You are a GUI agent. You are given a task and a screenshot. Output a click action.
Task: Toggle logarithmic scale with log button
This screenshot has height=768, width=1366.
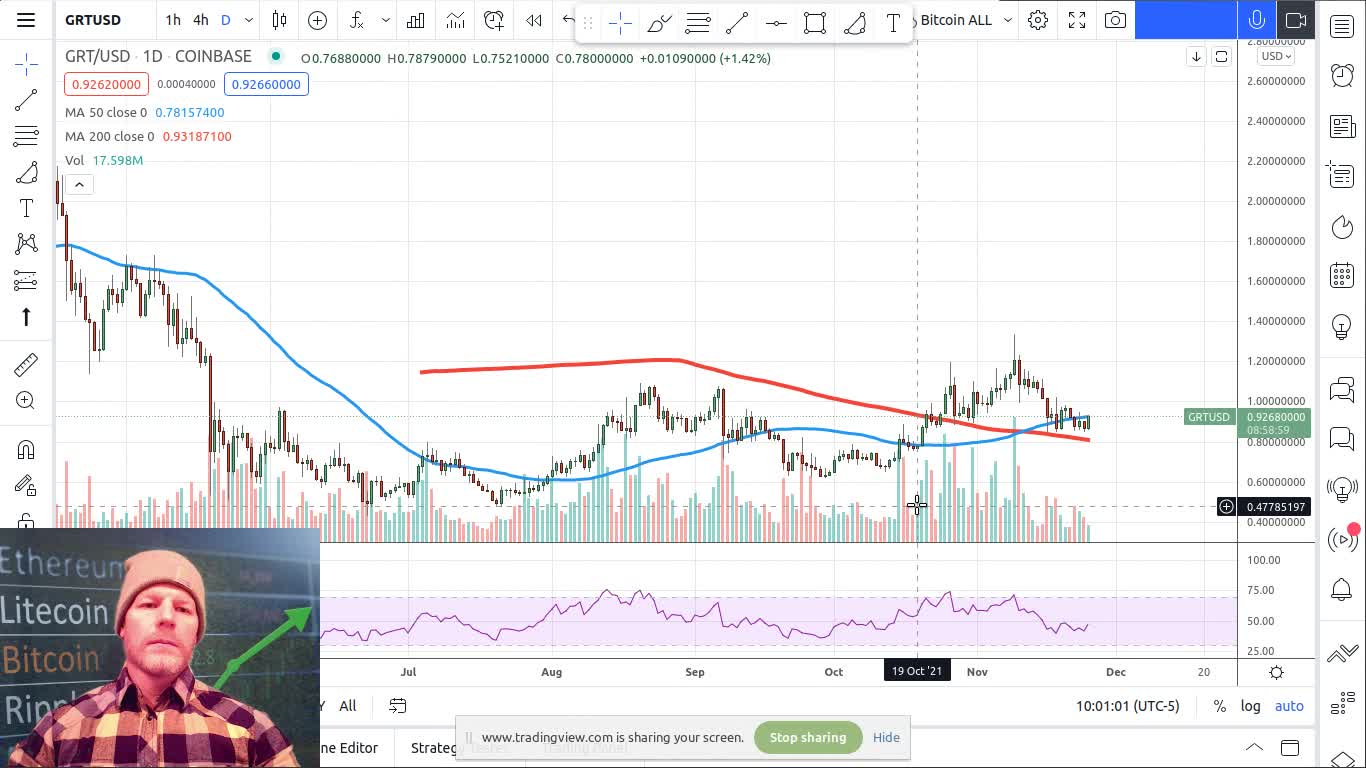pyautogui.click(x=1251, y=706)
